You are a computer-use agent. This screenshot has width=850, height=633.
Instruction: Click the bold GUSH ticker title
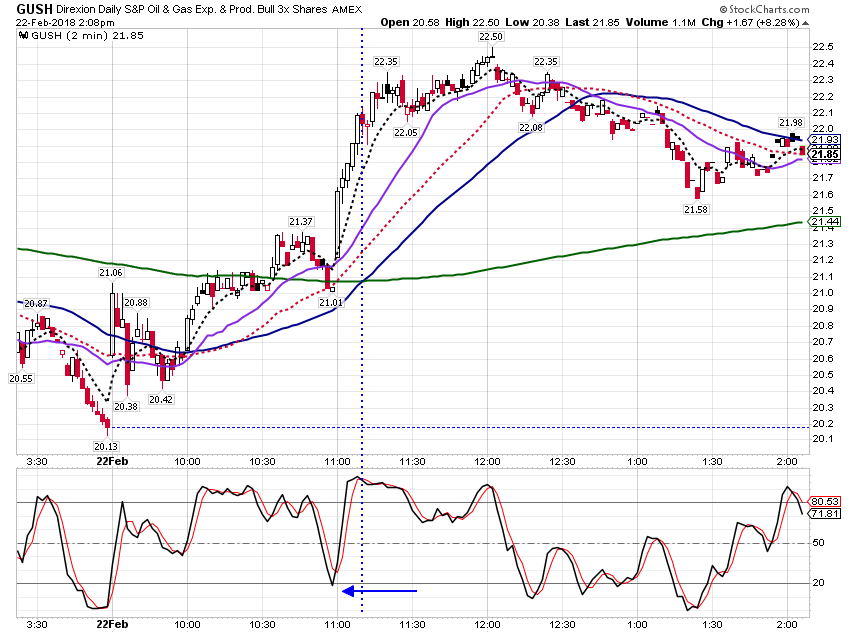click(x=35, y=9)
